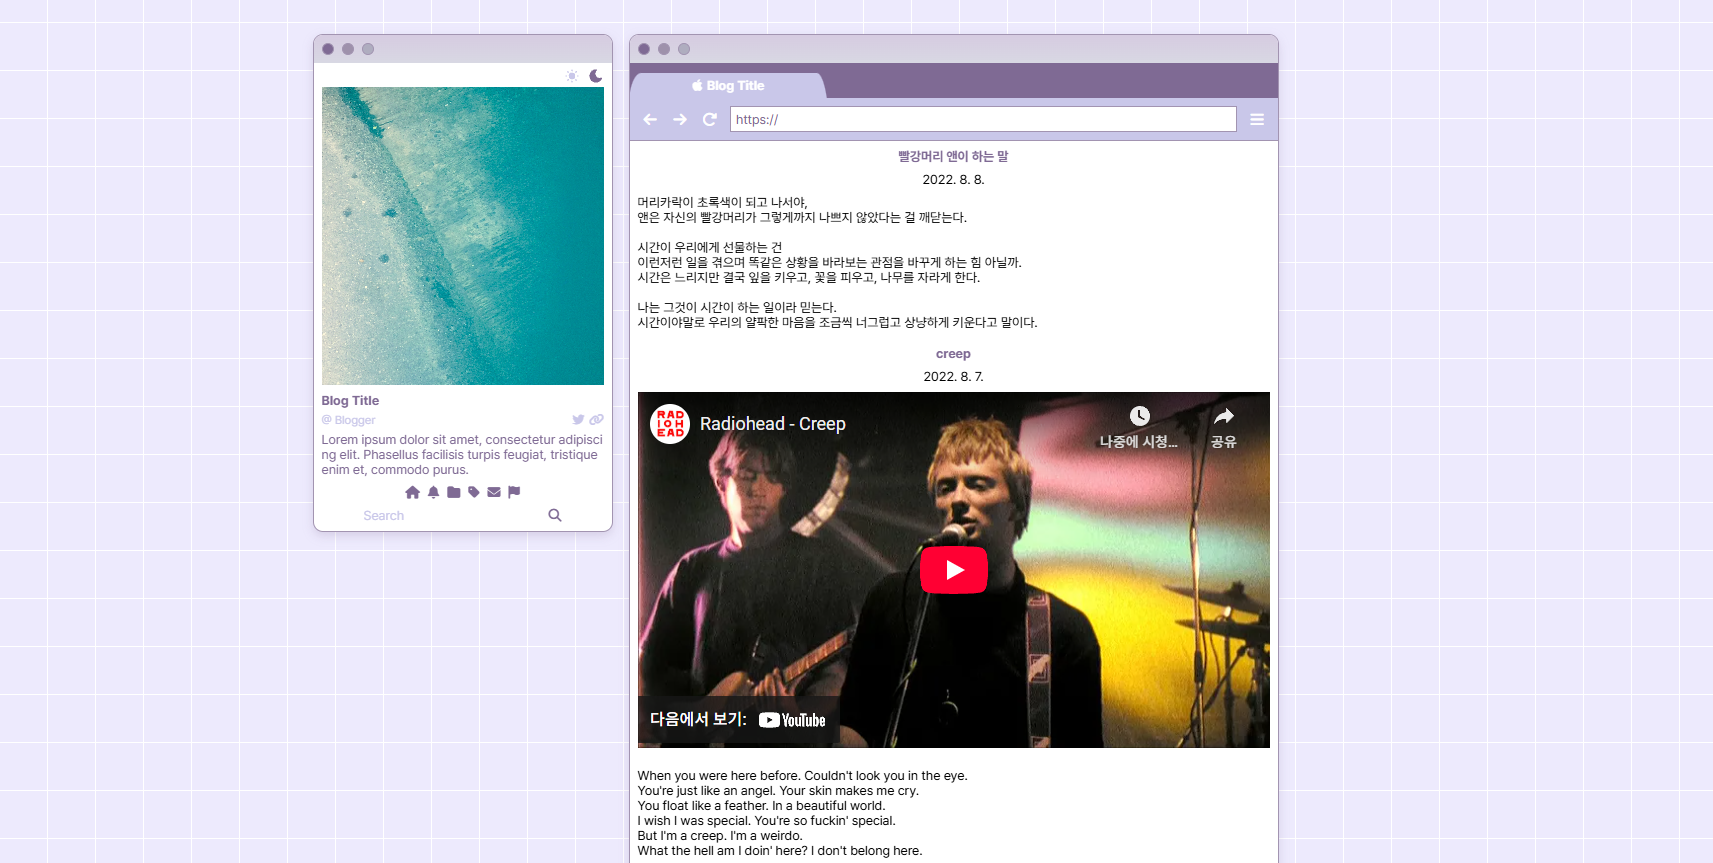Go back with the left arrow

tap(650, 119)
